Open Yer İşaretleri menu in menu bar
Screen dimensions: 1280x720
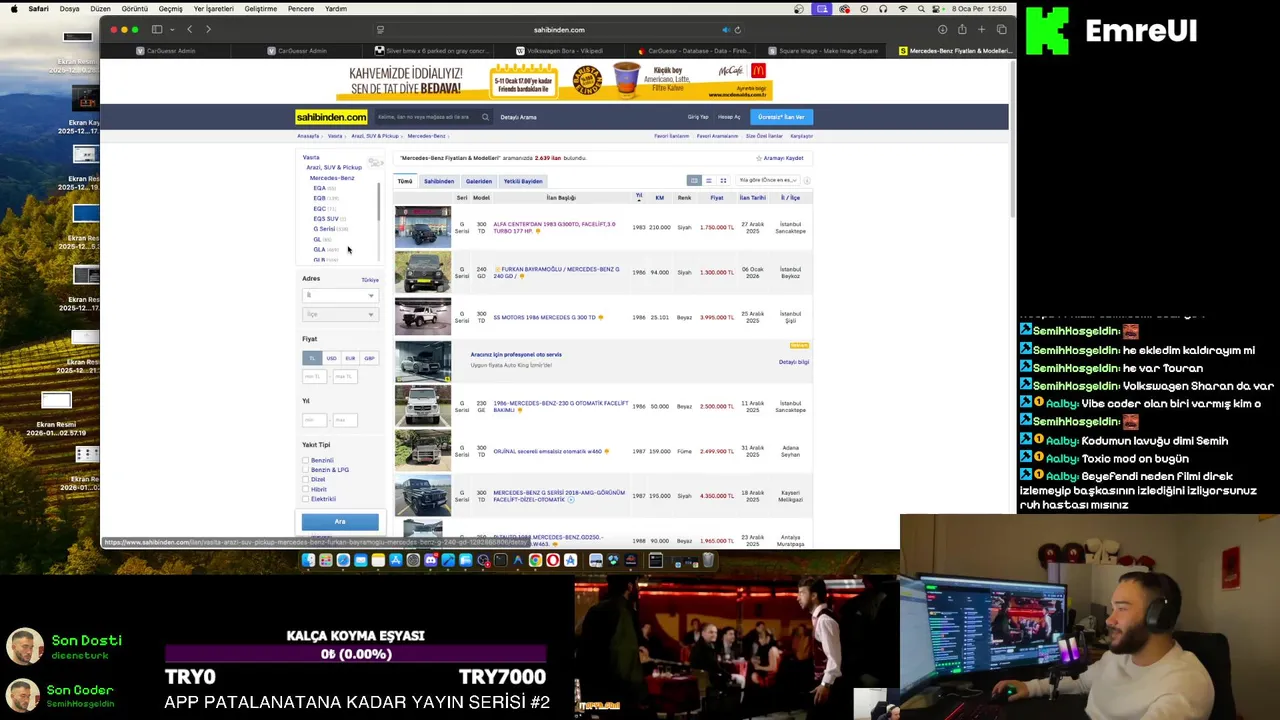(x=213, y=9)
